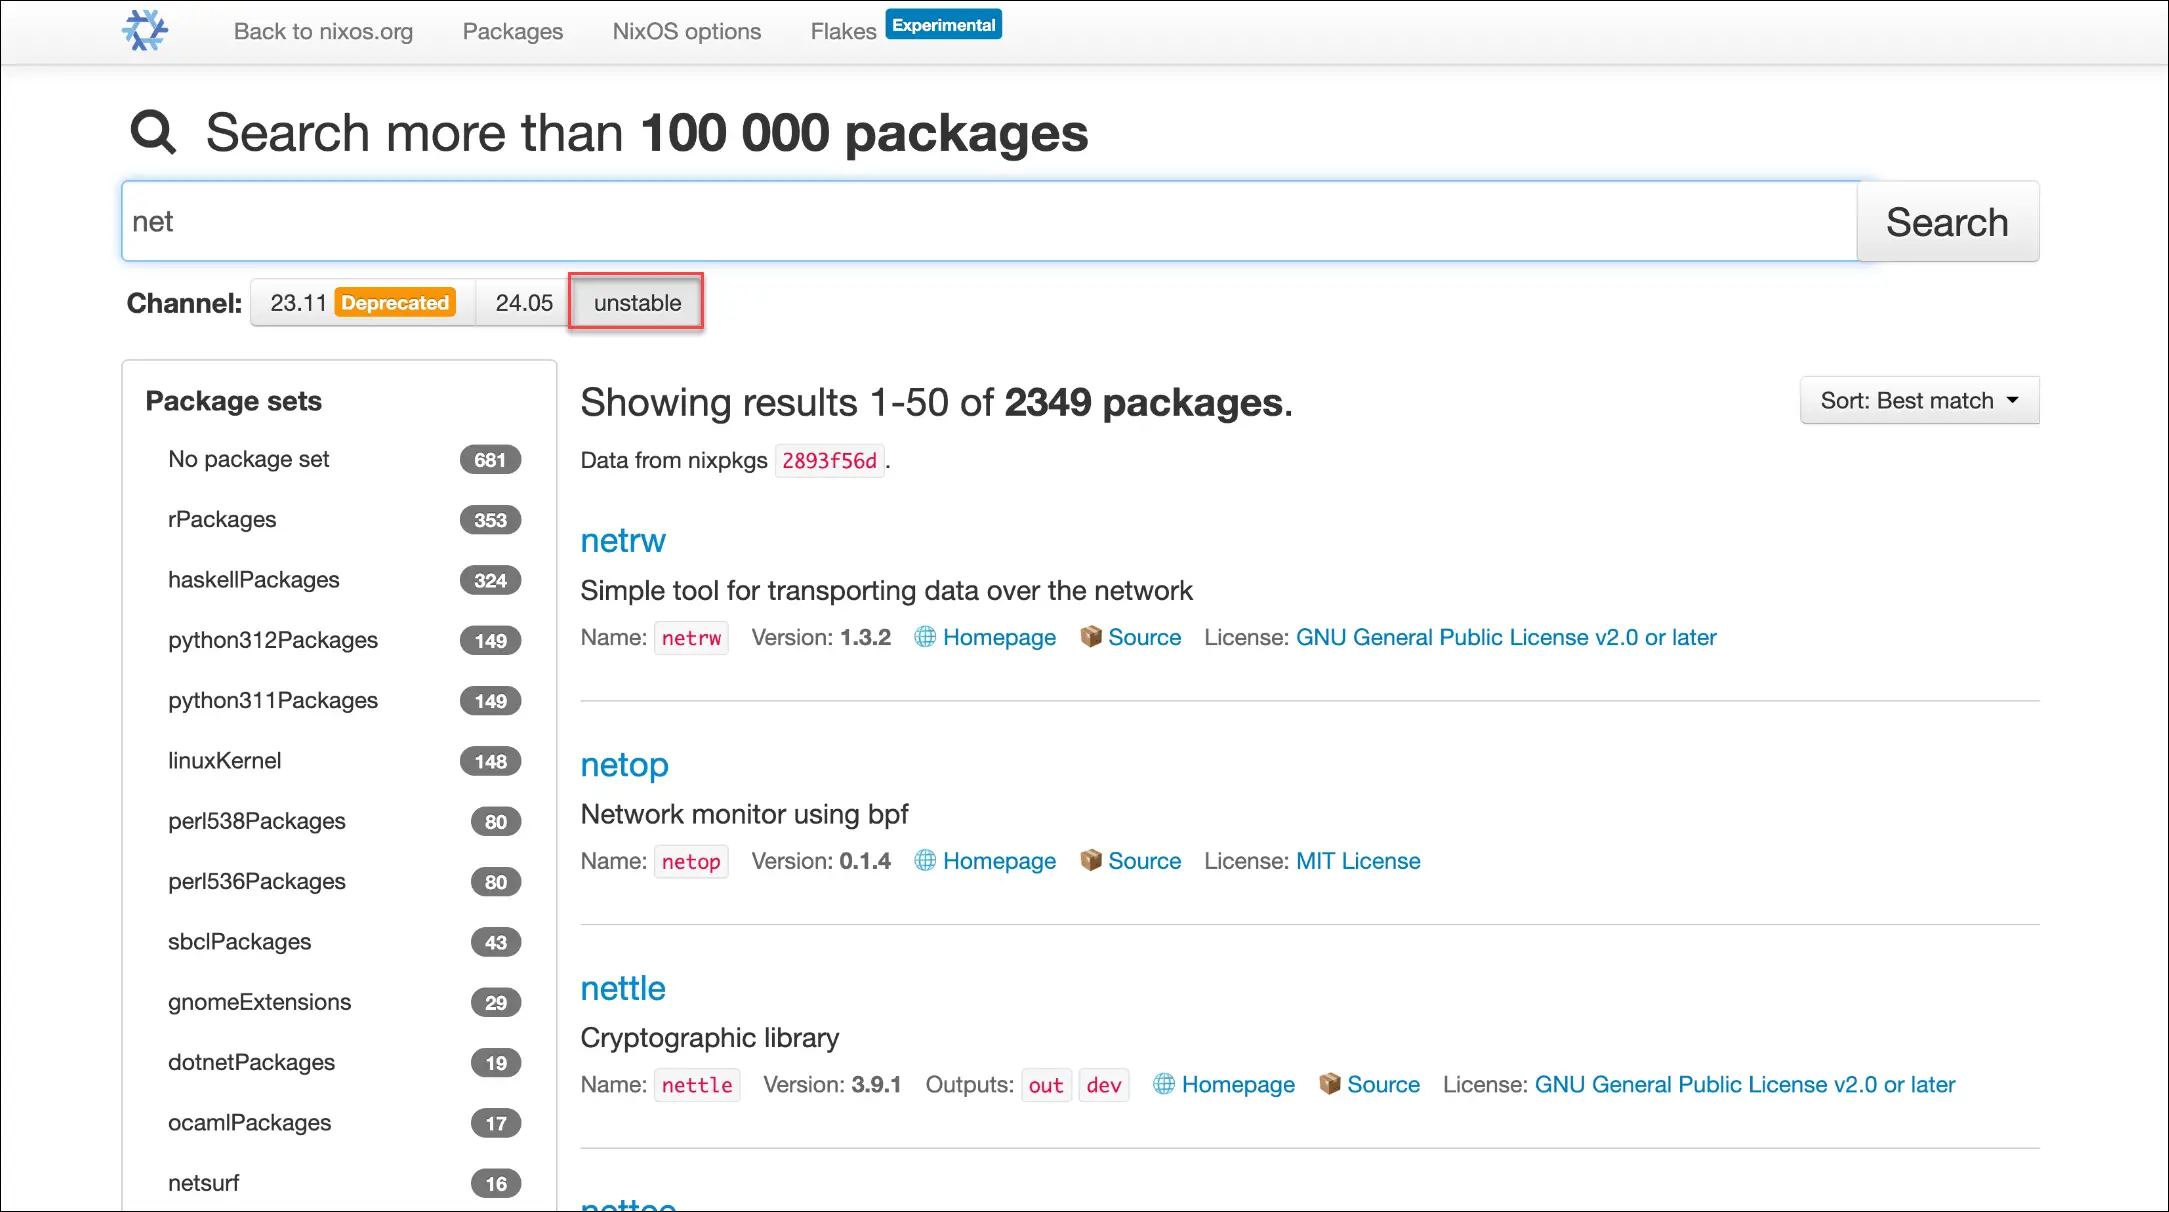Open the netrw package title
The height and width of the screenshot is (1212, 2169).
point(623,541)
